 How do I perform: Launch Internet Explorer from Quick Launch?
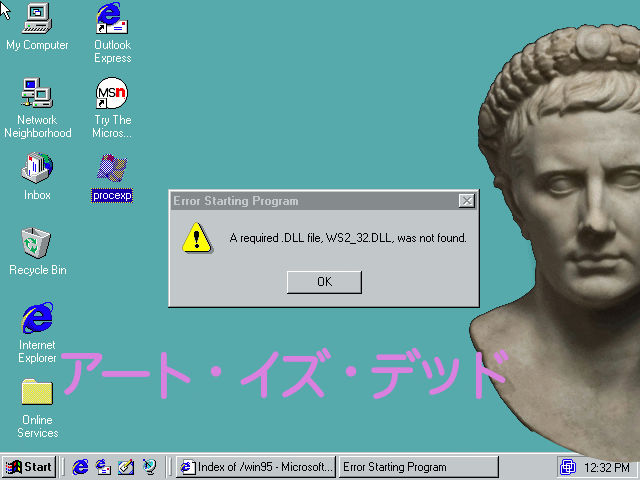pos(81,467)
